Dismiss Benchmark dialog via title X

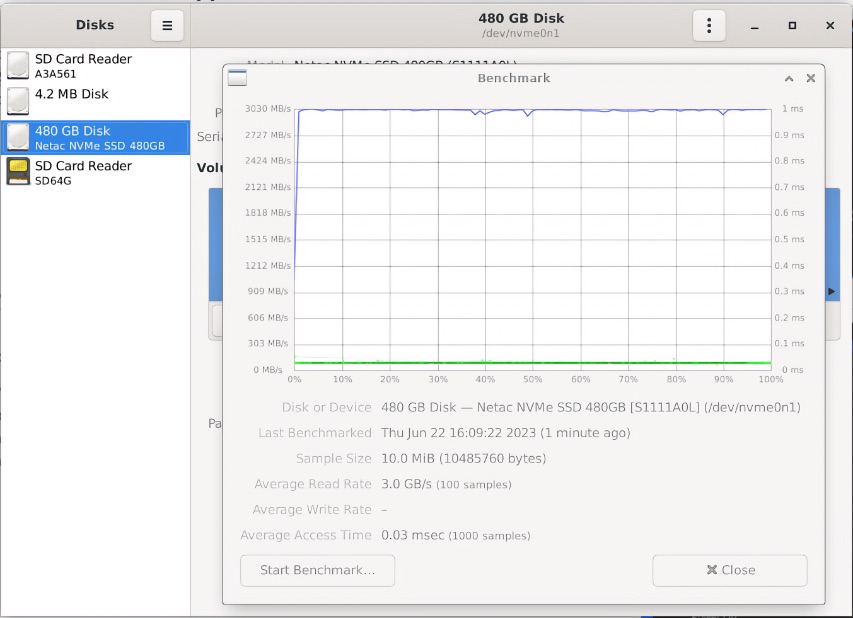(811, 78)
